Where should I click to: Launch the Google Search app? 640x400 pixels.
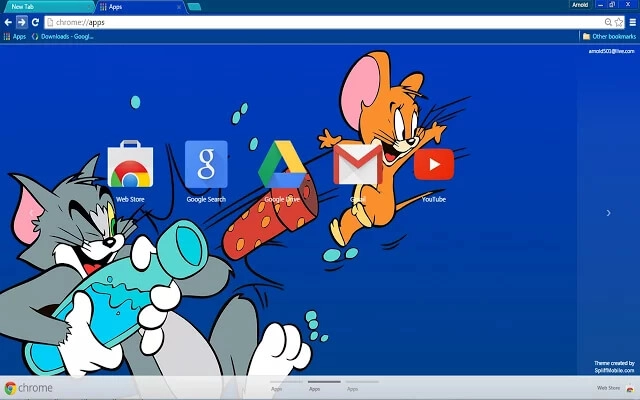(x=206, y=164)
